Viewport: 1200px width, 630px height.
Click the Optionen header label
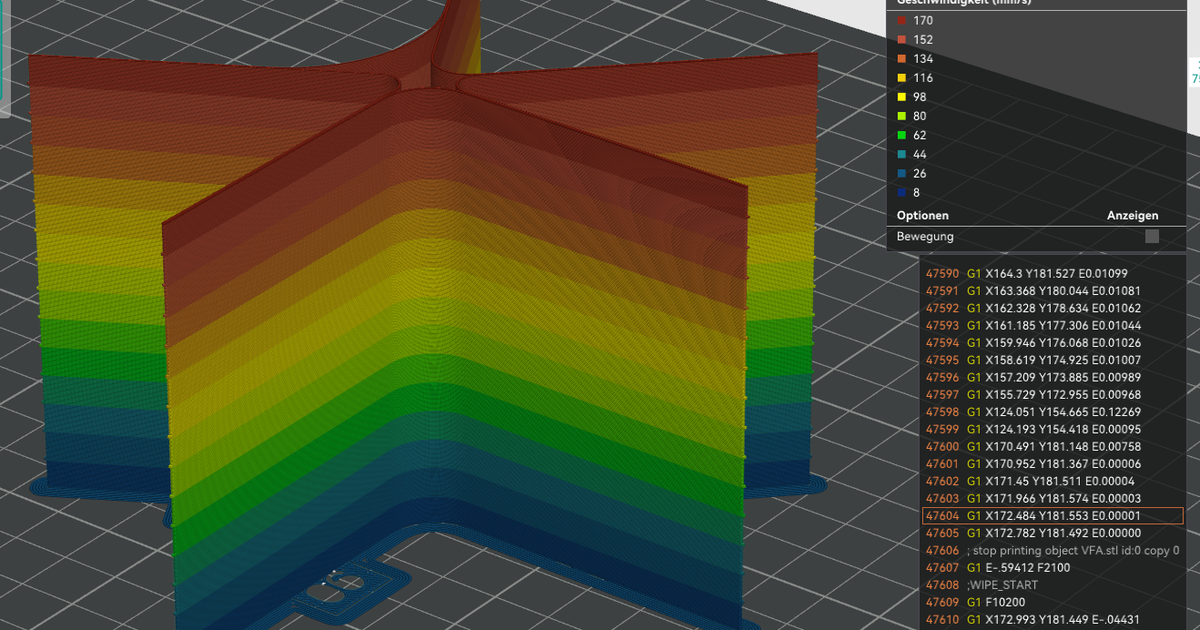coord(922,216)
